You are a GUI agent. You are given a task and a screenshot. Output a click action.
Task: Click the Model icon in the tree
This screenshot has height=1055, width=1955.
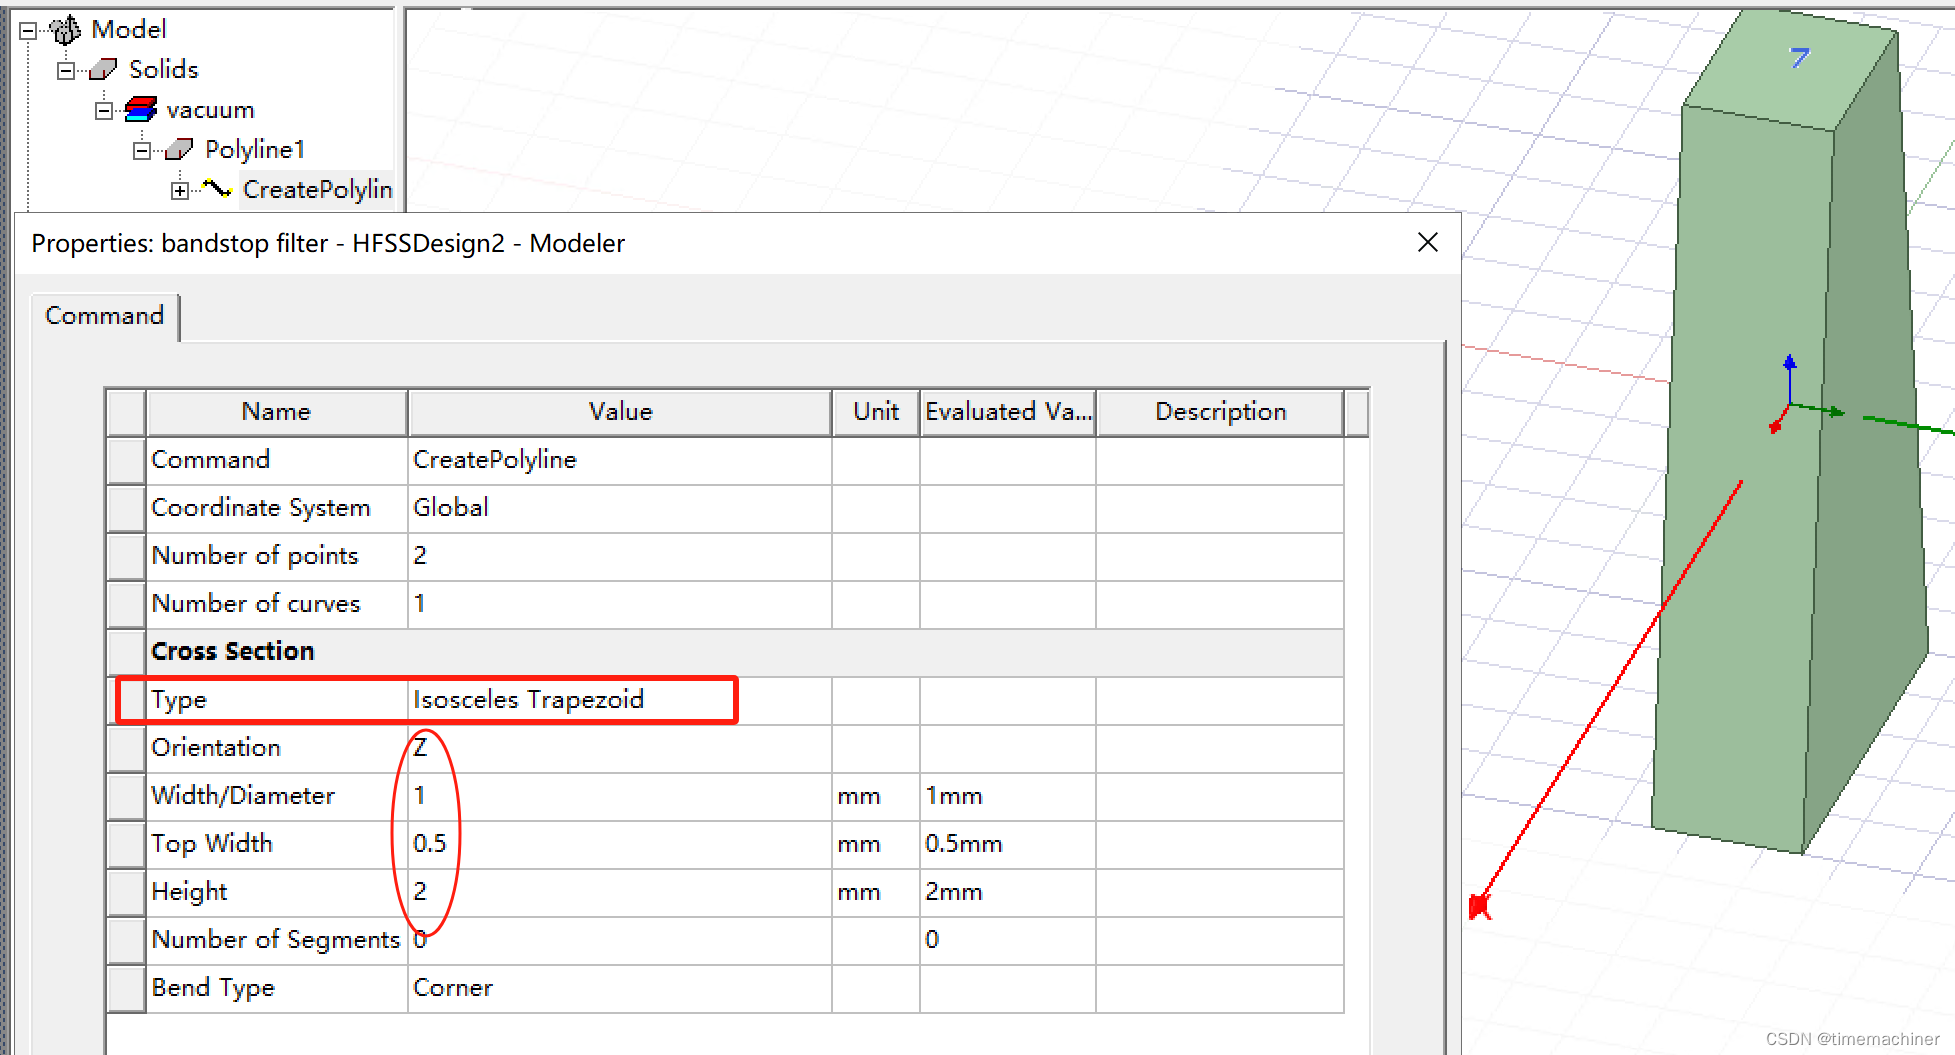(x=66, y=29)
